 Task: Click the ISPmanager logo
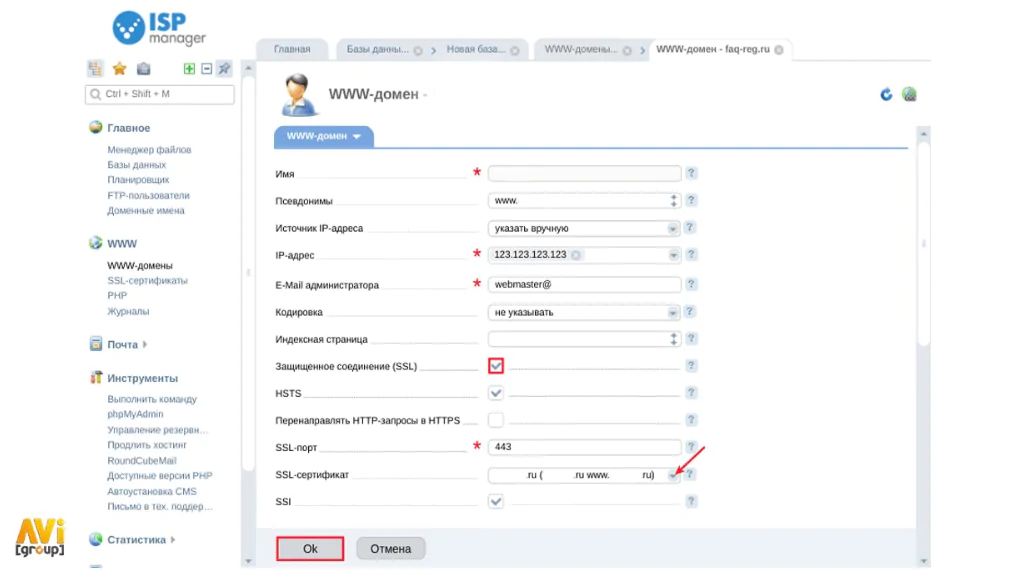pos(159,28)
